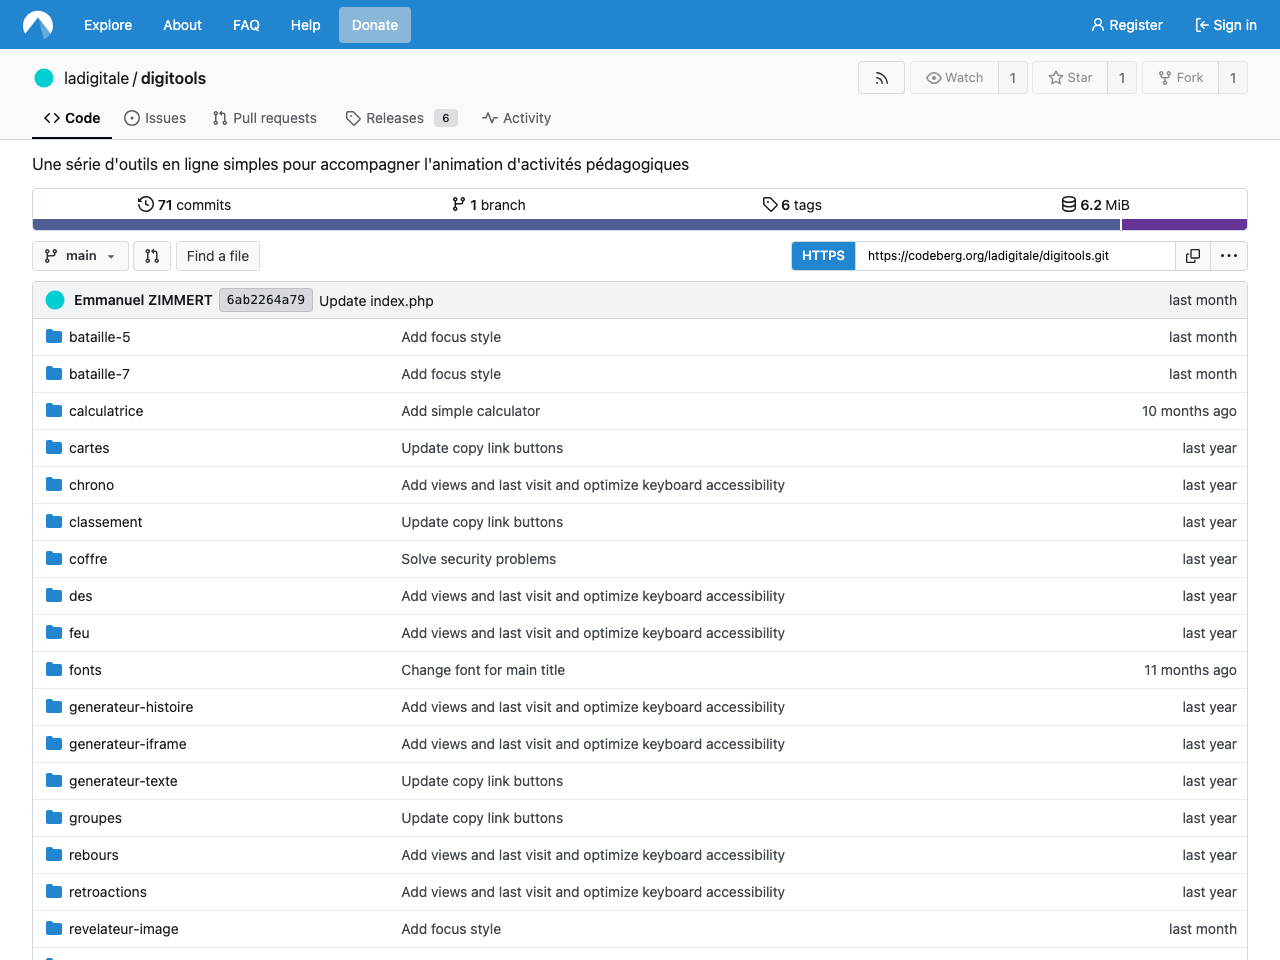Viewport: 1280px width, 960px height.
Task: Open the ellipsis clone options menu
Action: pyautogui.click(x=1228, y=256)
